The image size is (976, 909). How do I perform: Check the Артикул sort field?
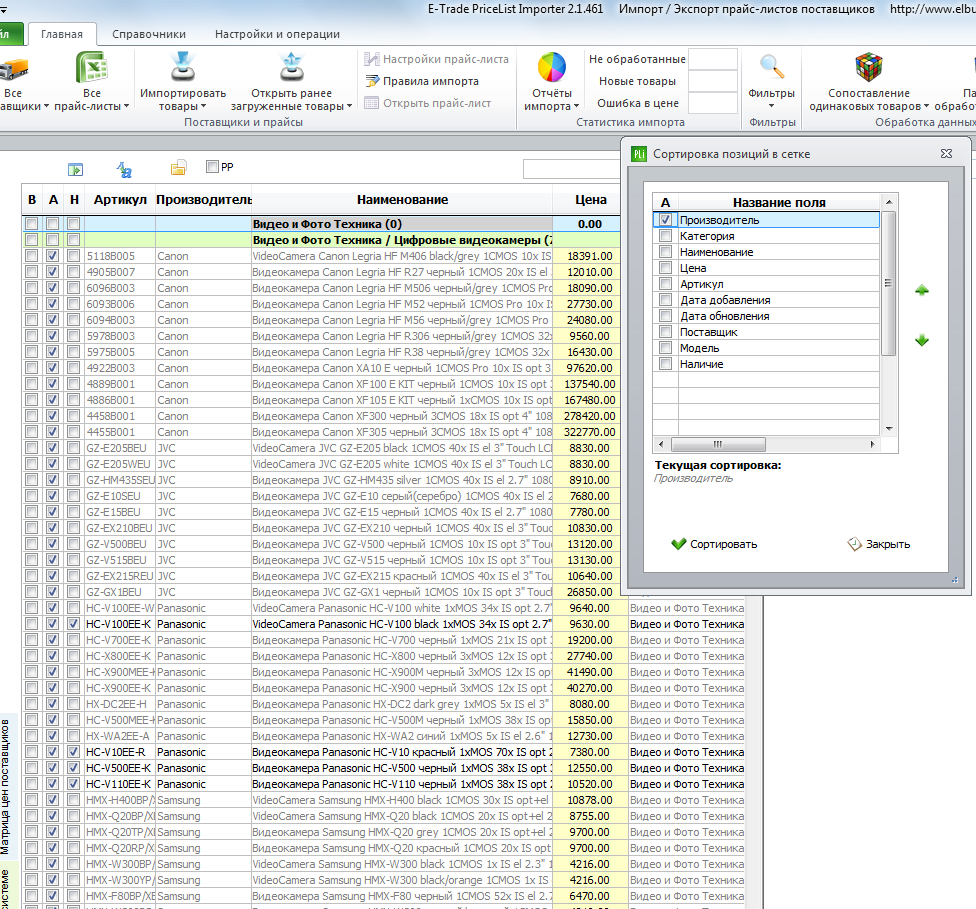[x=665, y=284]
